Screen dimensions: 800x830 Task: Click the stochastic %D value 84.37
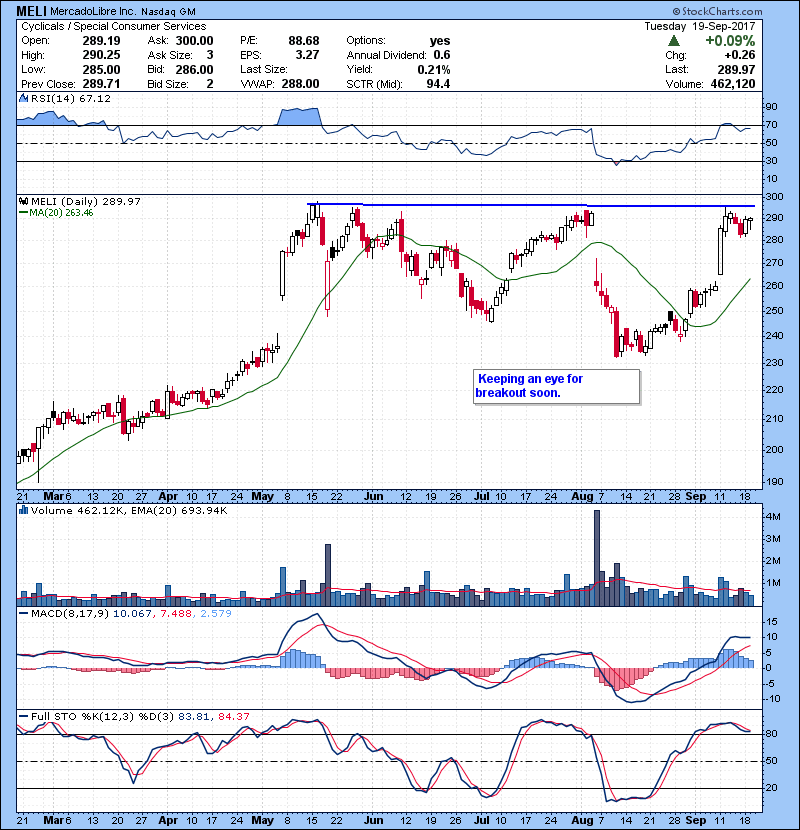(x=233, y=716)
